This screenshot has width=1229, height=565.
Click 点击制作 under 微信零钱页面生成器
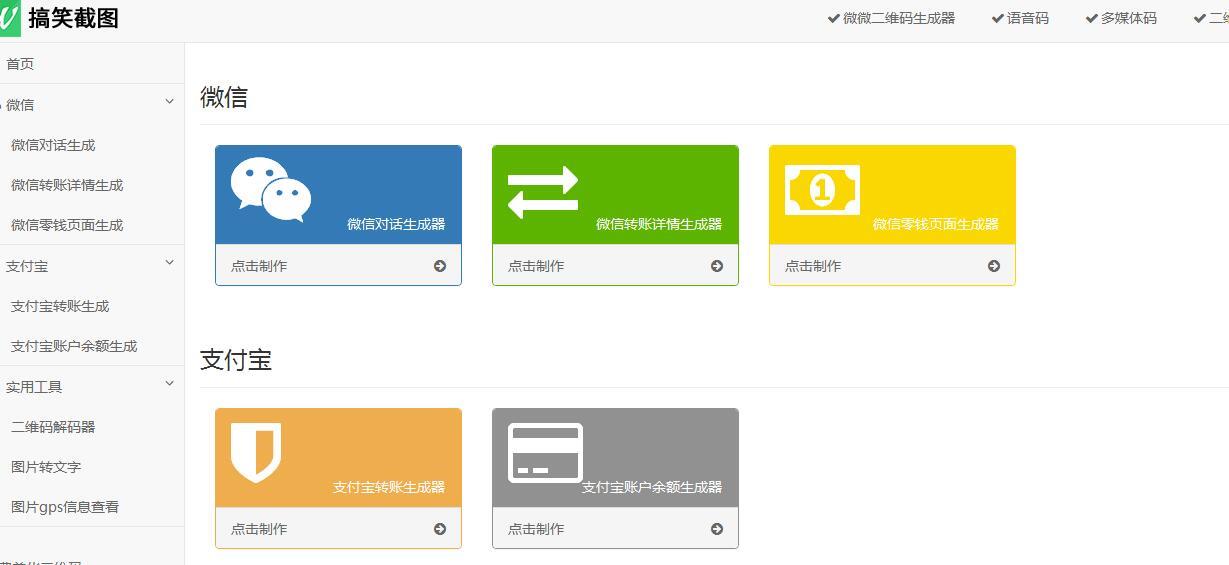pyautogui.click(x=813, y=266)
